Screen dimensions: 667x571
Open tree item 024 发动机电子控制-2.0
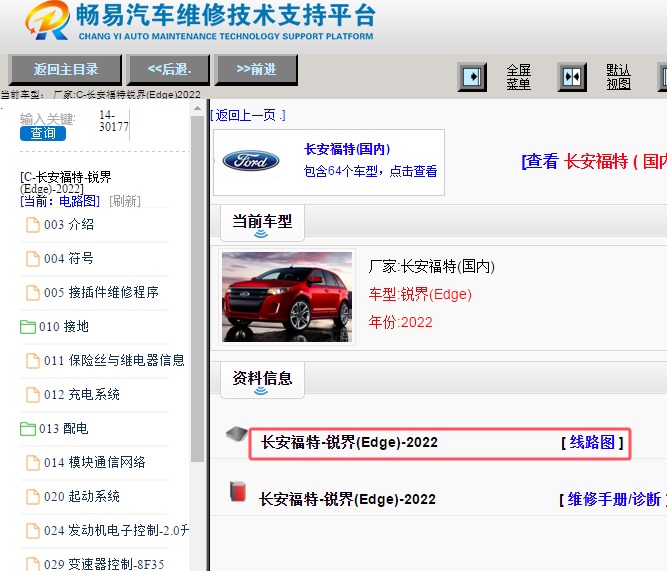click(x=116, y=530)
